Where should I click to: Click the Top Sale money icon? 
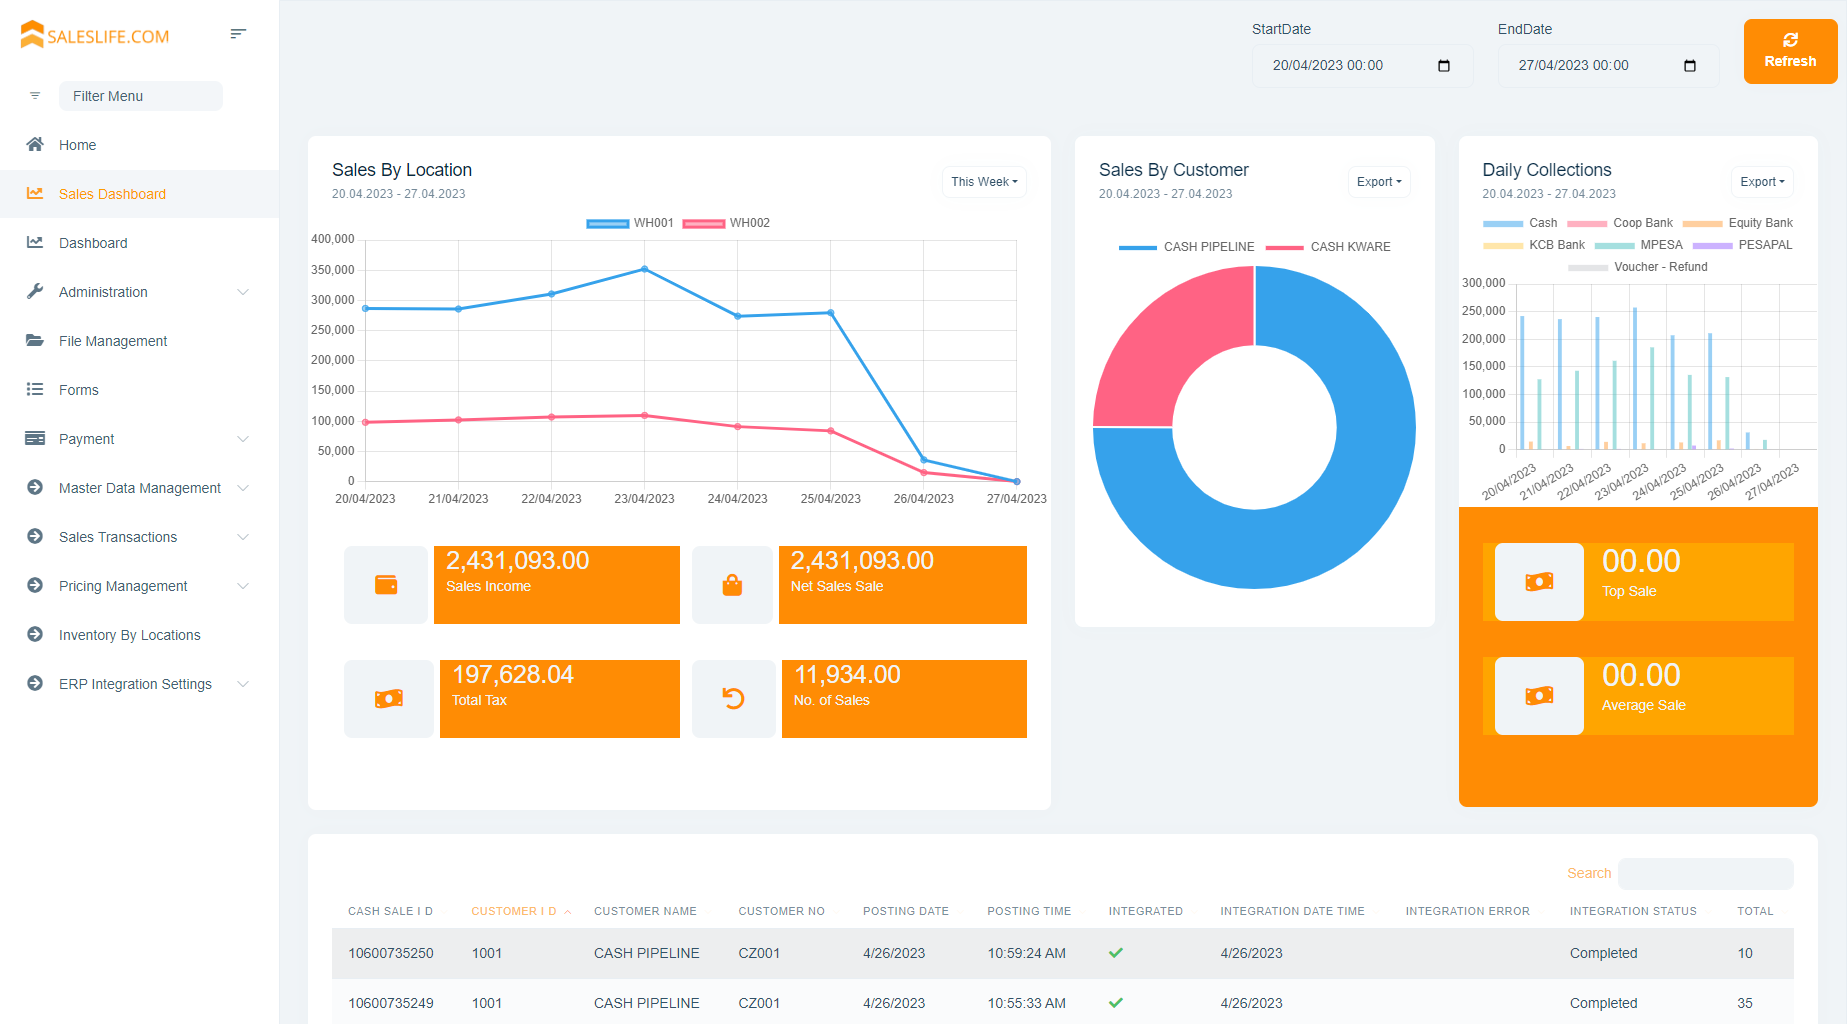tap(1539, 582)
